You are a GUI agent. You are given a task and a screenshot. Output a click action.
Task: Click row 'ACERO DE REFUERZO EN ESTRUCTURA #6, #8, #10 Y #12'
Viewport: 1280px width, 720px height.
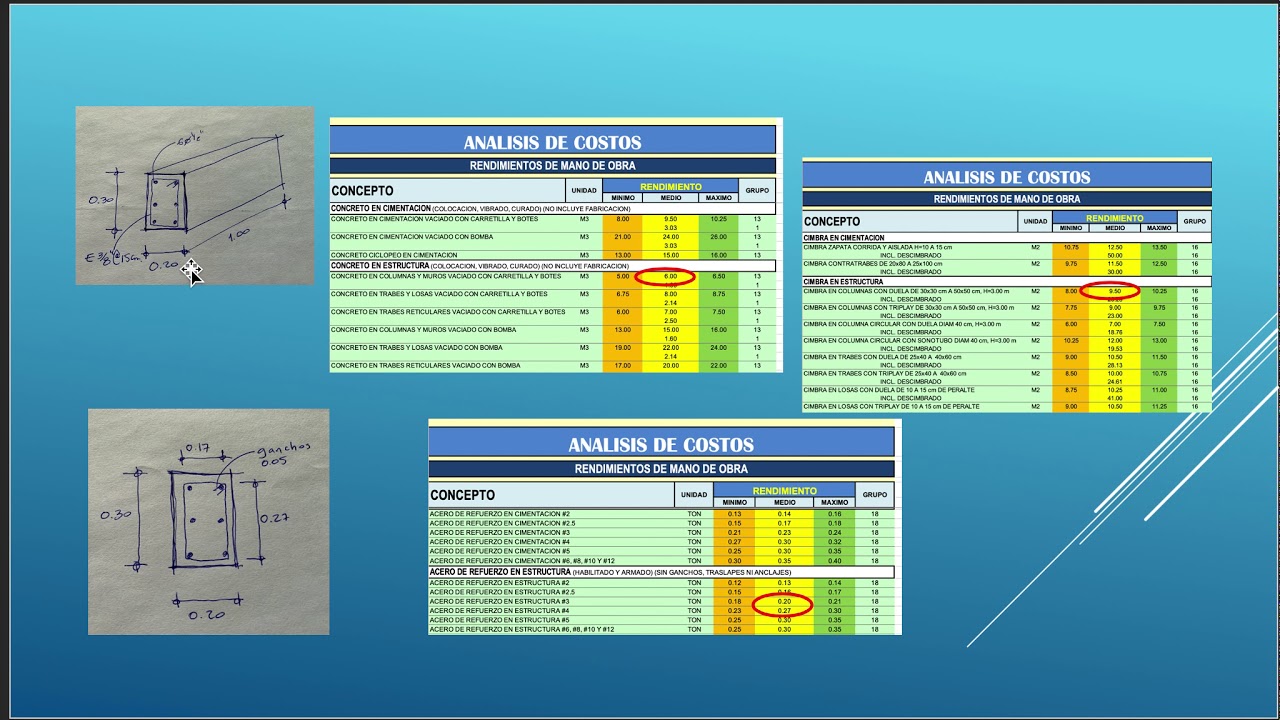pos(661,630)
